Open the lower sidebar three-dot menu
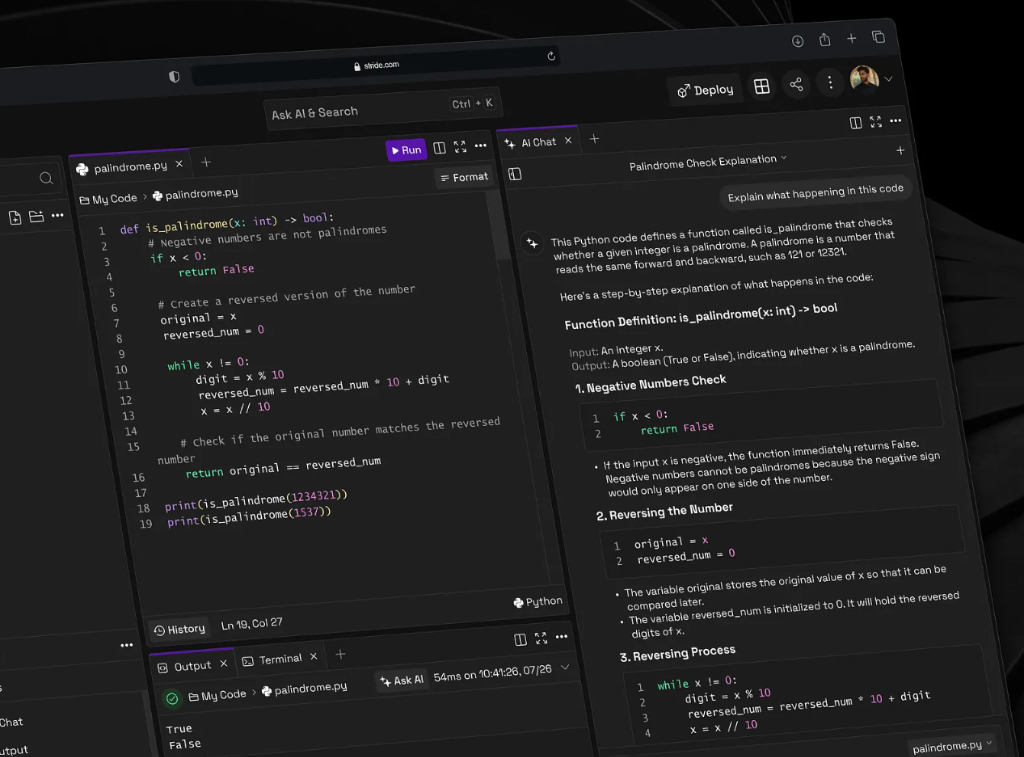Image resolution: width=1024 pixels, height=757 pixels. tap(127, 645)
